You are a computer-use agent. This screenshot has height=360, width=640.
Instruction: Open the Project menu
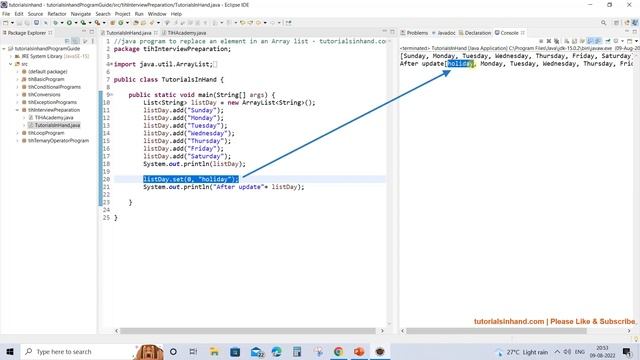122,14
